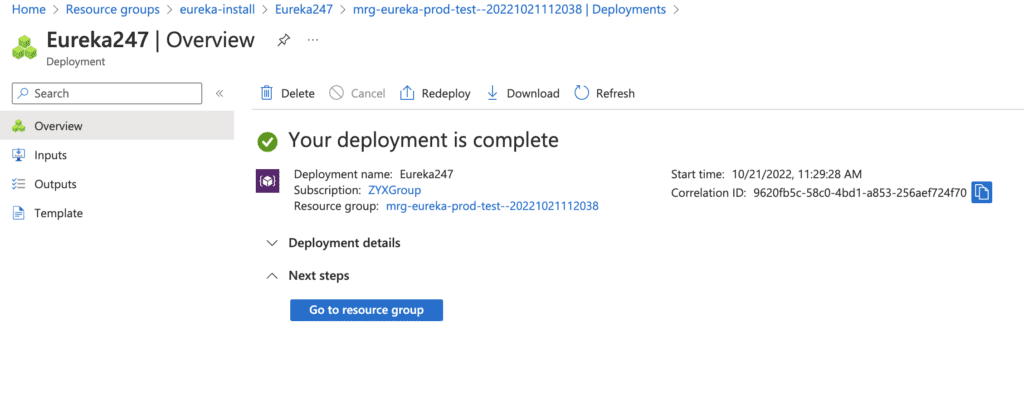Focus the sidebar Search field
Viewport: 1024px width, 410px height.
click(107, 93)
